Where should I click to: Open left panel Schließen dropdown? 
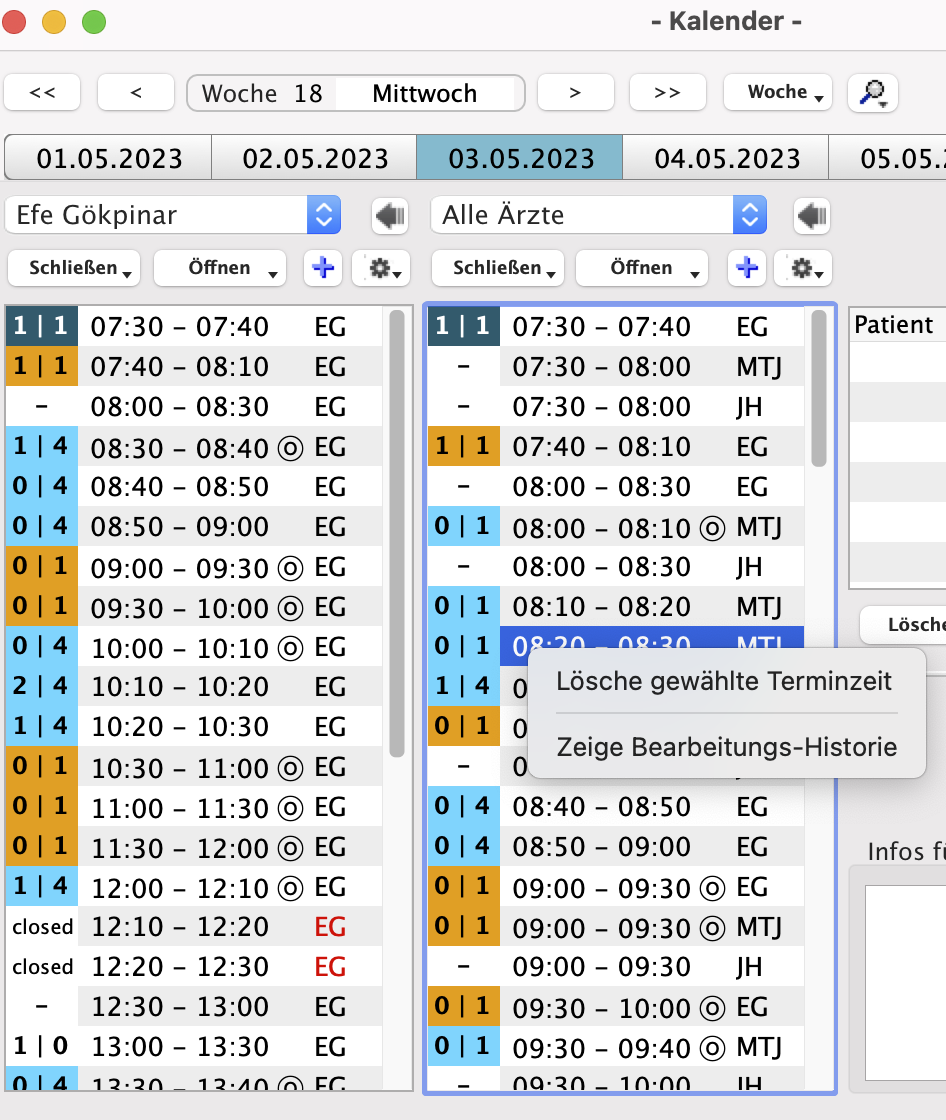[x=74, y=268]
